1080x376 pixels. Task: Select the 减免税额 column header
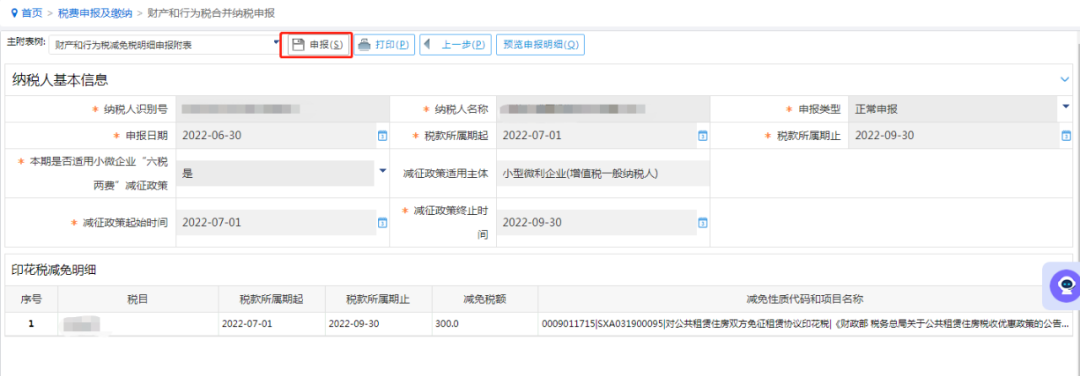[x=485, y=299]
